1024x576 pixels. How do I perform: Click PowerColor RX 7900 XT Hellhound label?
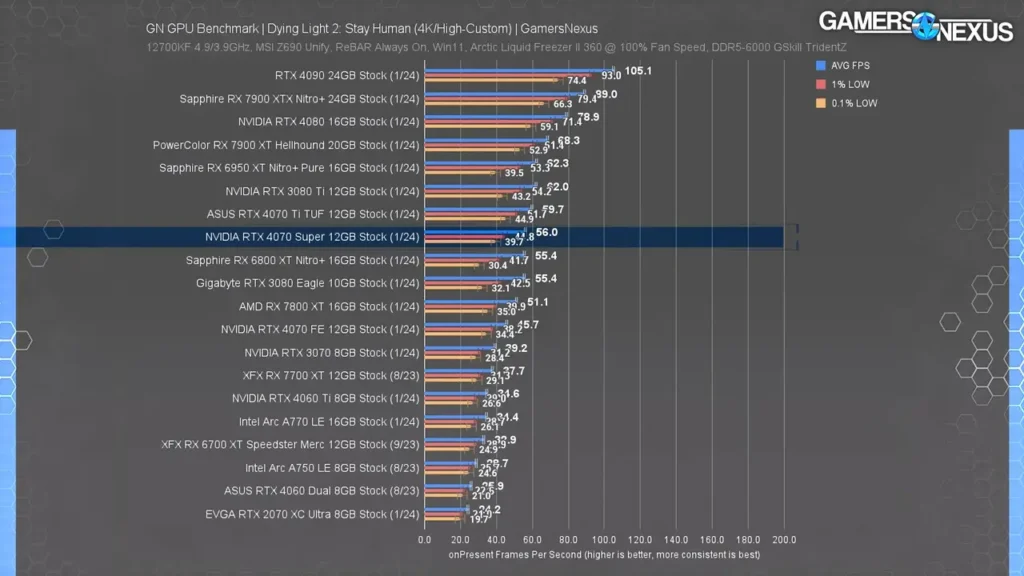click(x=286, y=145)
